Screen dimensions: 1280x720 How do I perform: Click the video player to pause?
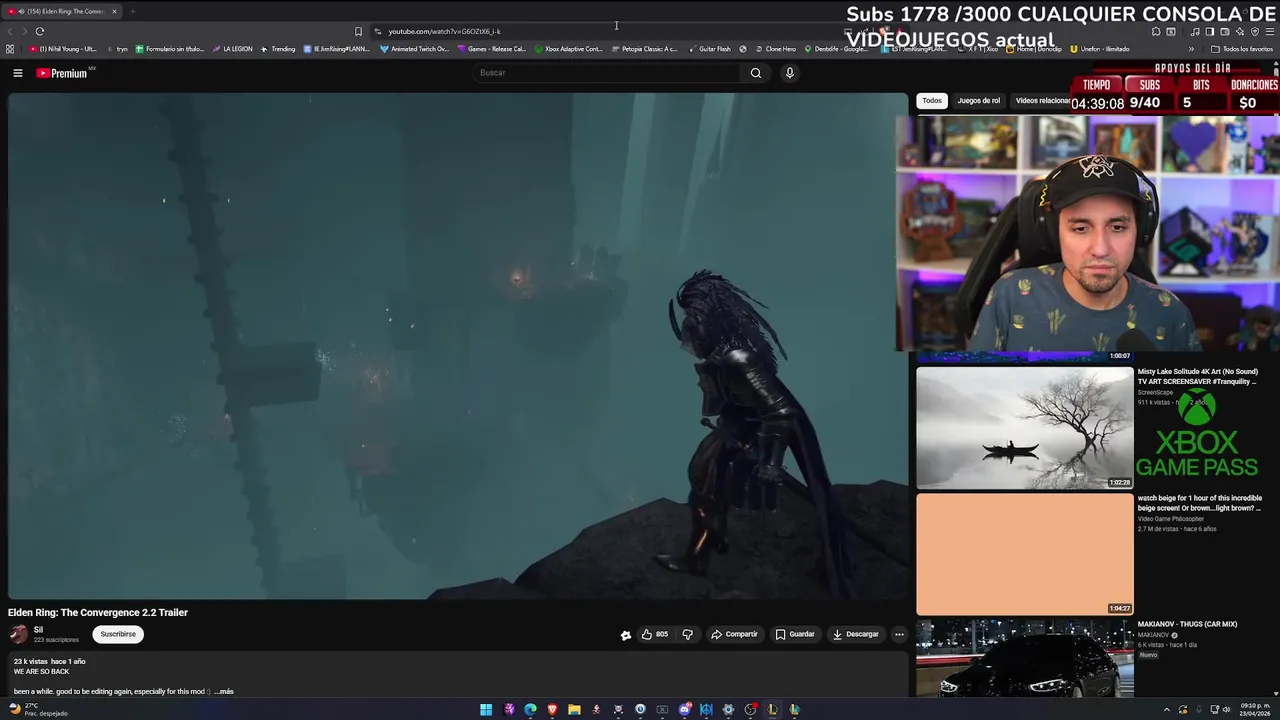point(458,346)
